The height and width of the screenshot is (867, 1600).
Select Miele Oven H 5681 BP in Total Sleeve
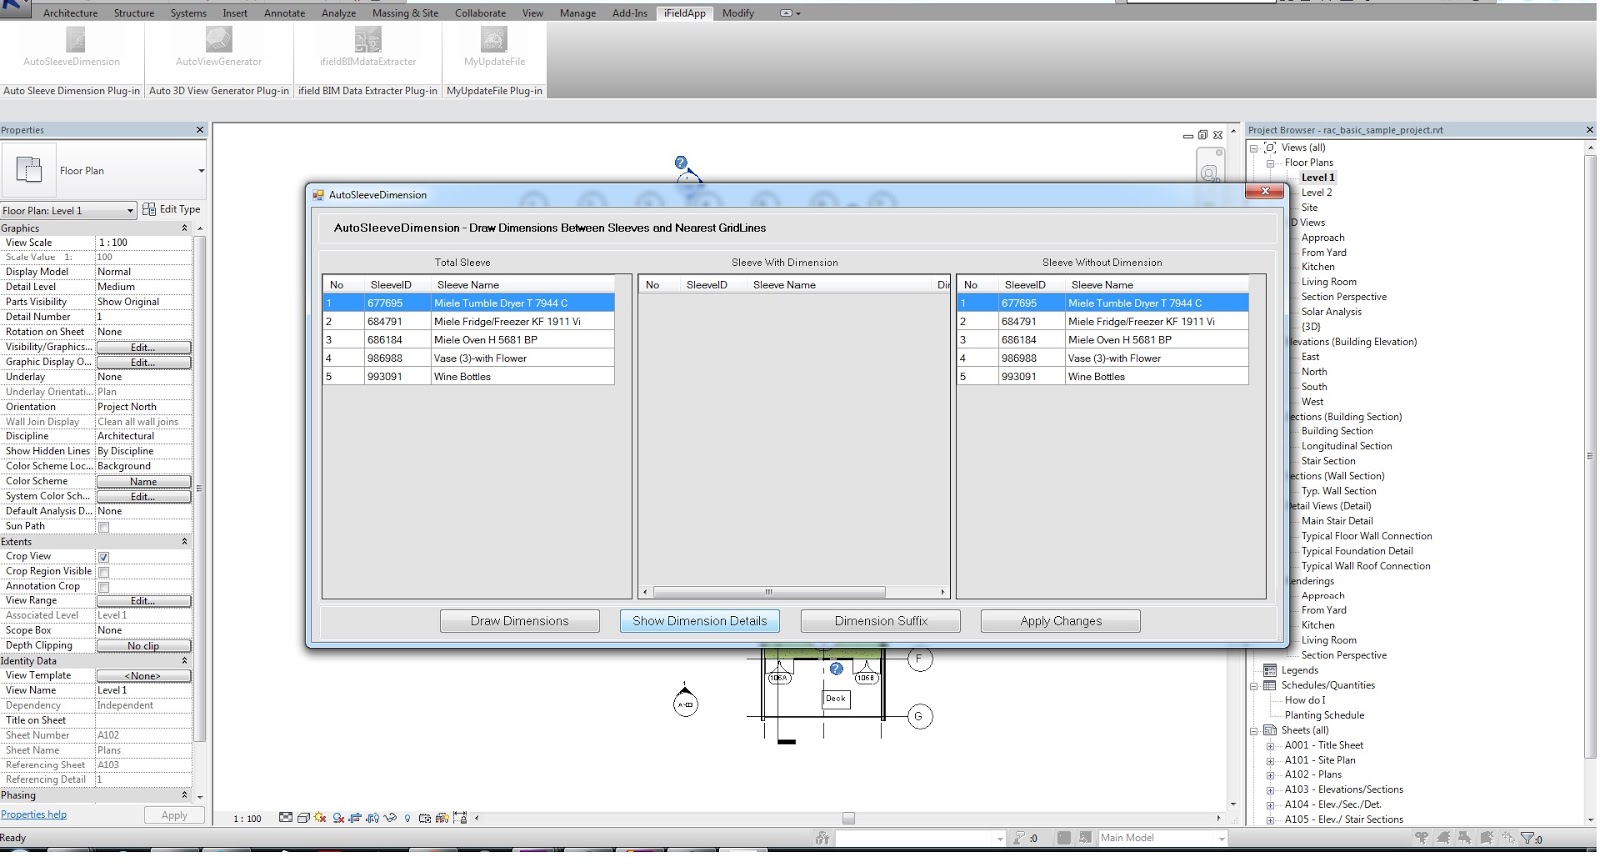click(468, 340)
